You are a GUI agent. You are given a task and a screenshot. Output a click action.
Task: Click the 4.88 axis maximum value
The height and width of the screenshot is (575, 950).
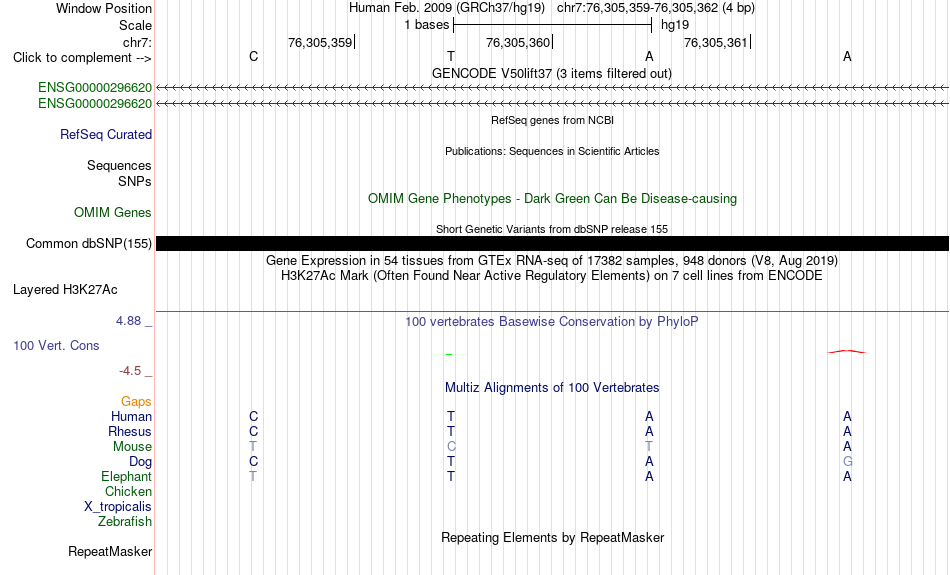coord(128,321)
